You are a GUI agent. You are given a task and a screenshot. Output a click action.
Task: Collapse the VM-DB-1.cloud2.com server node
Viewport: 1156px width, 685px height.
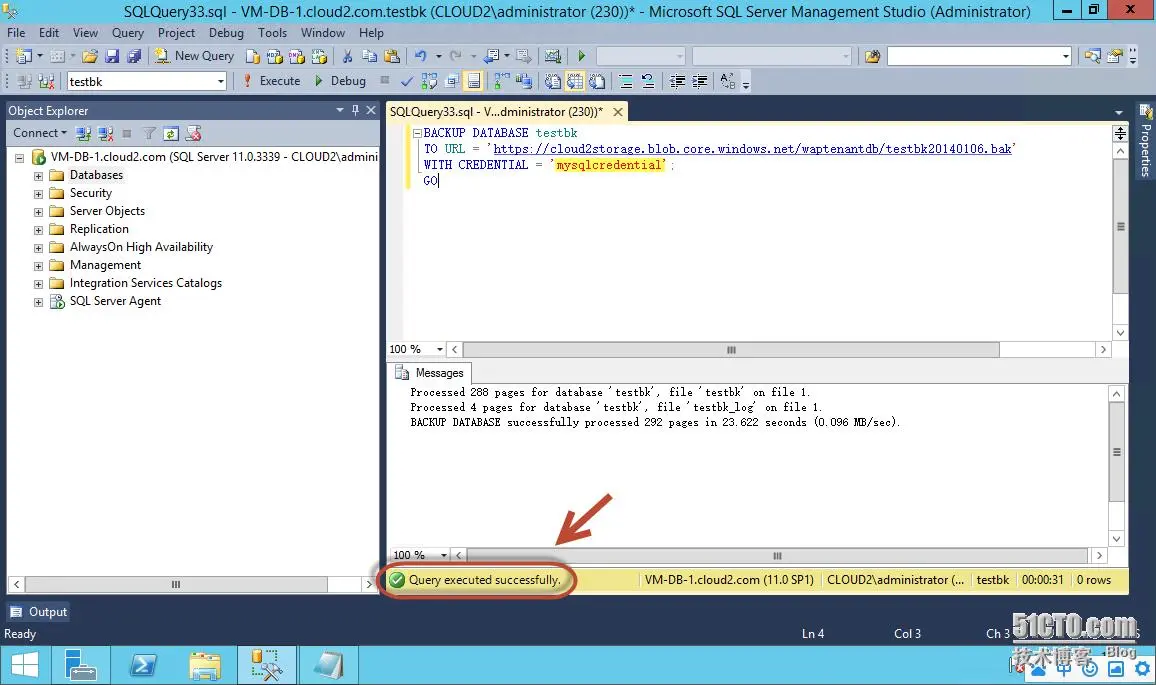click(20, 158)
